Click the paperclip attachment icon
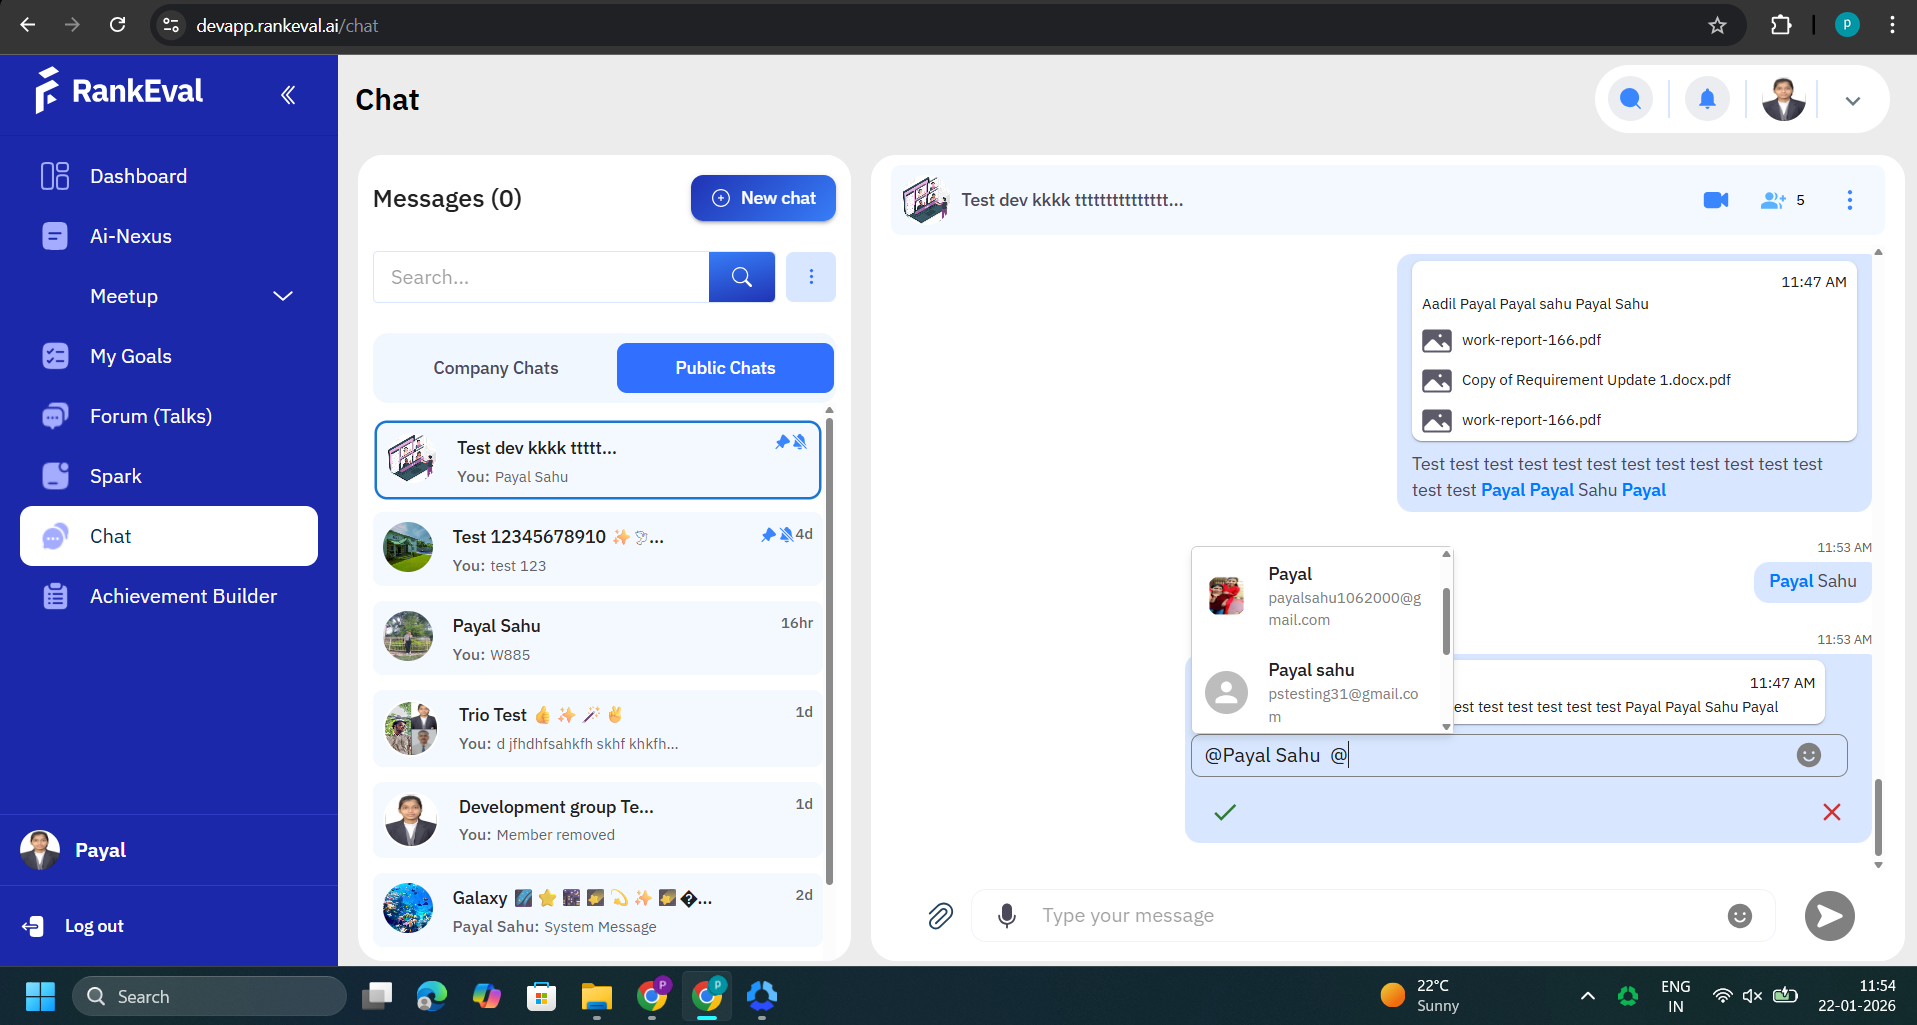The width and height of the screenshot is (1917, 1025). click(x=940, y=915)
